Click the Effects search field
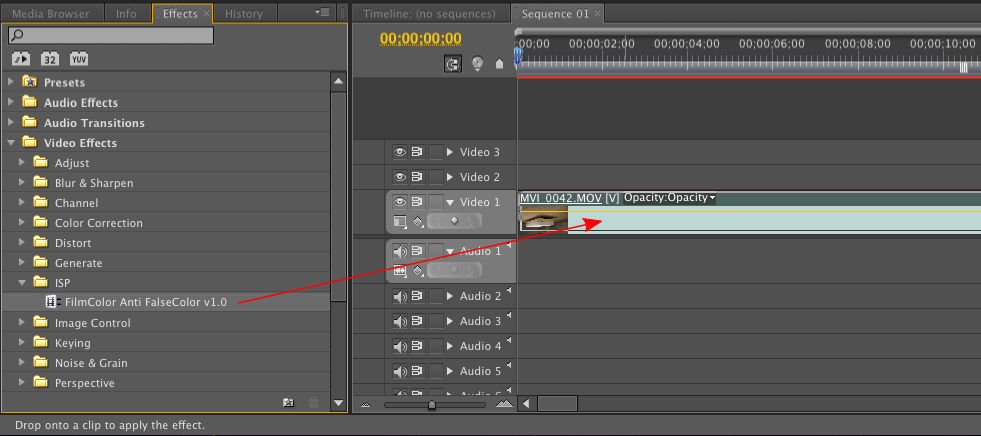The height and width of the screenshot is (436, 981). coord(111,36)
